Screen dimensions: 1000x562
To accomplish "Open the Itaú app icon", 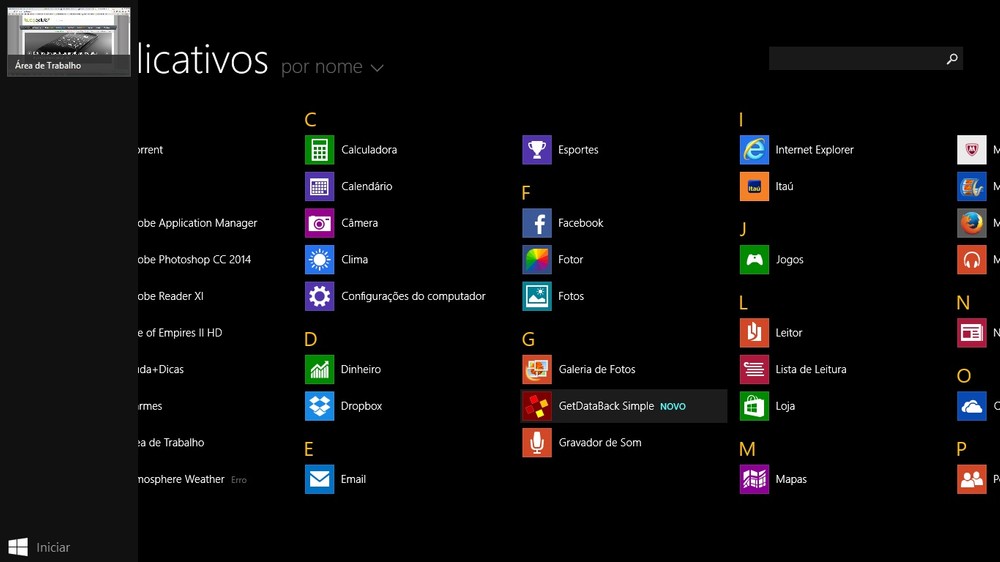I will (754, 187).
